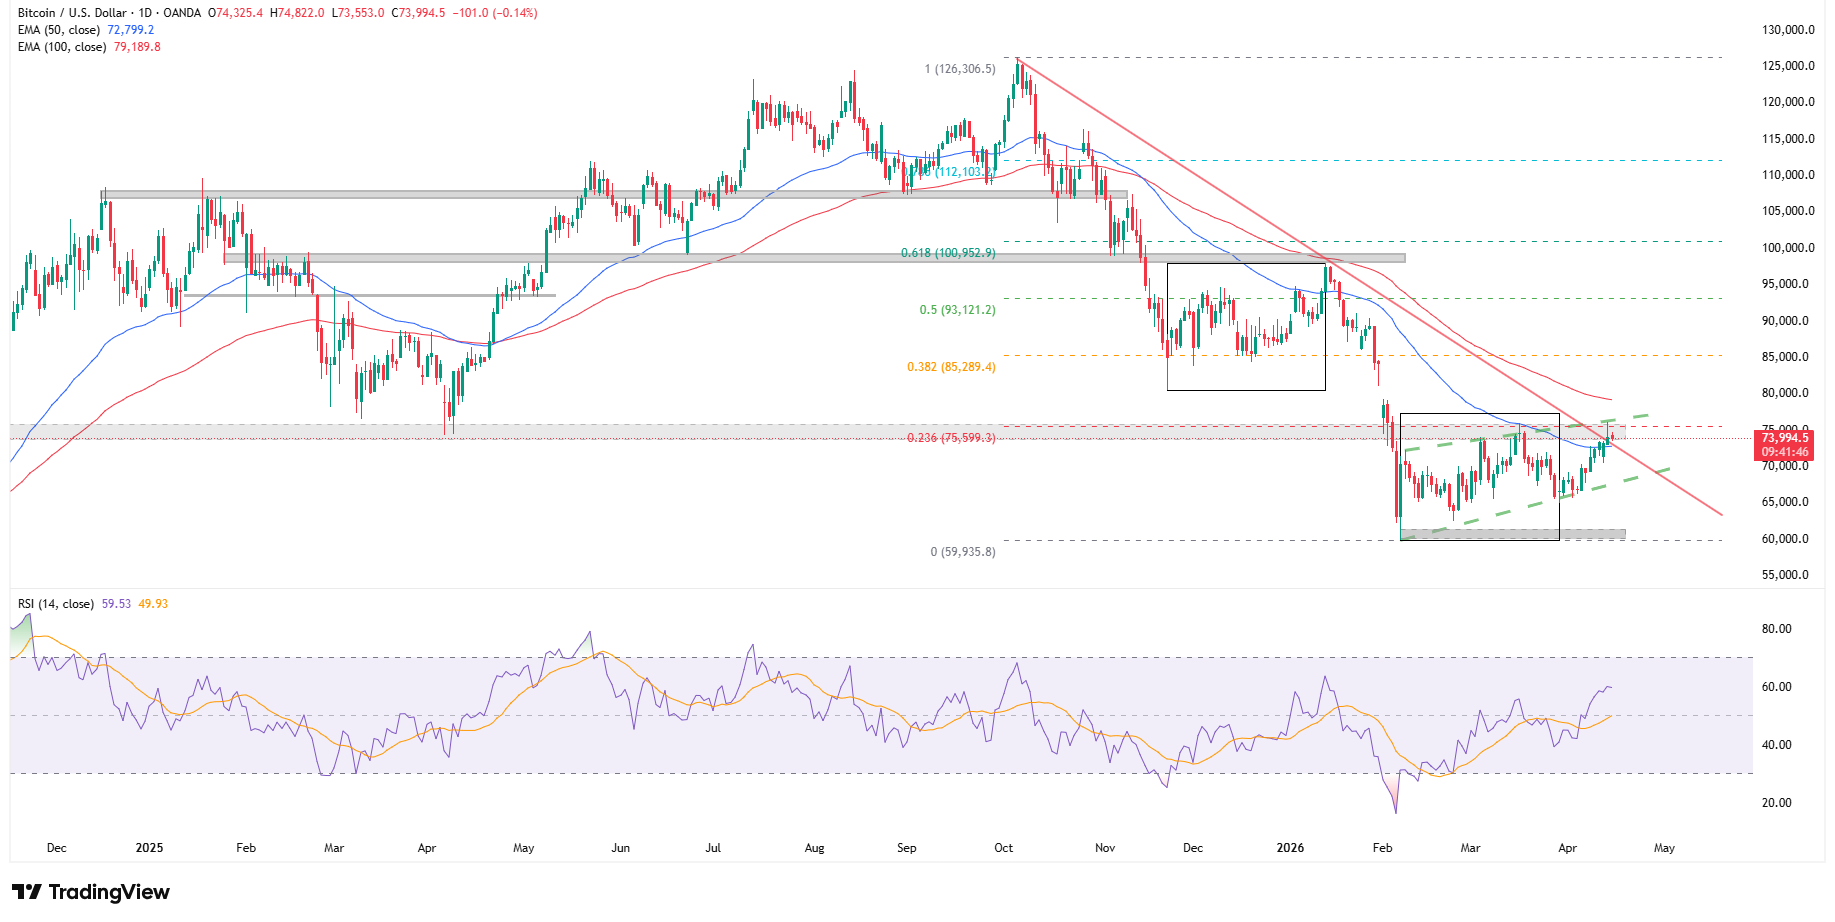Screen dimensions: 1835x922
Task: Select the Oct label on the time axis
Action: point(1003,848)
